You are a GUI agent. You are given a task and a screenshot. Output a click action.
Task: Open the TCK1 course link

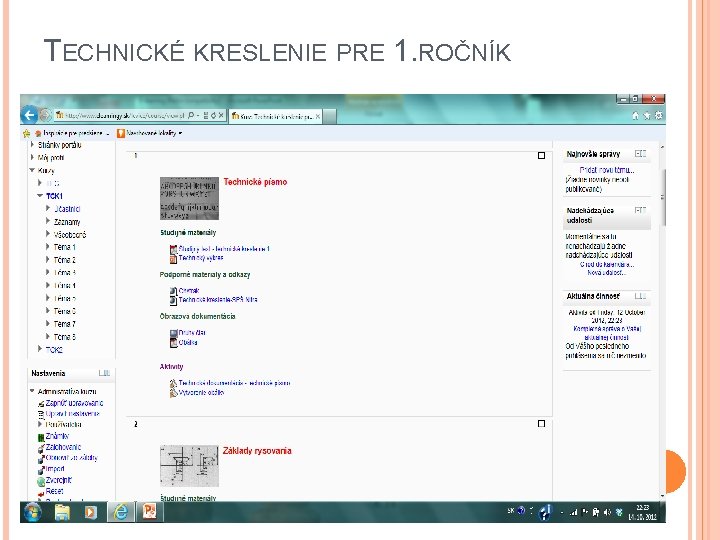point(54,196)
